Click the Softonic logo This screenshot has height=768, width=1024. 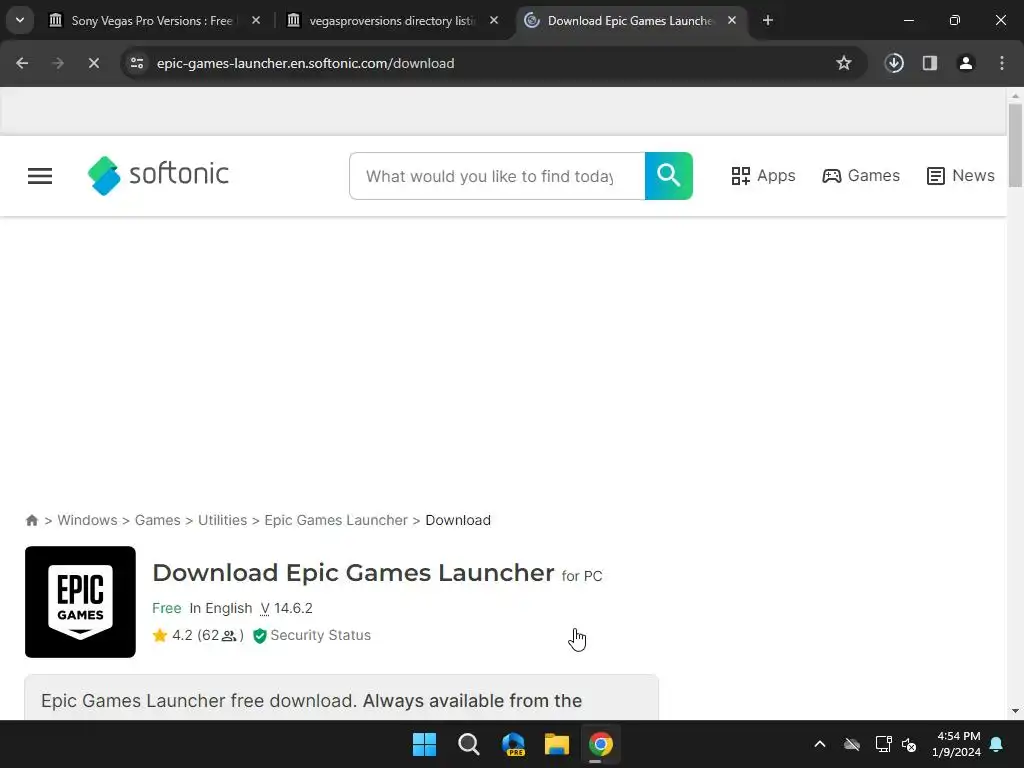158,175
